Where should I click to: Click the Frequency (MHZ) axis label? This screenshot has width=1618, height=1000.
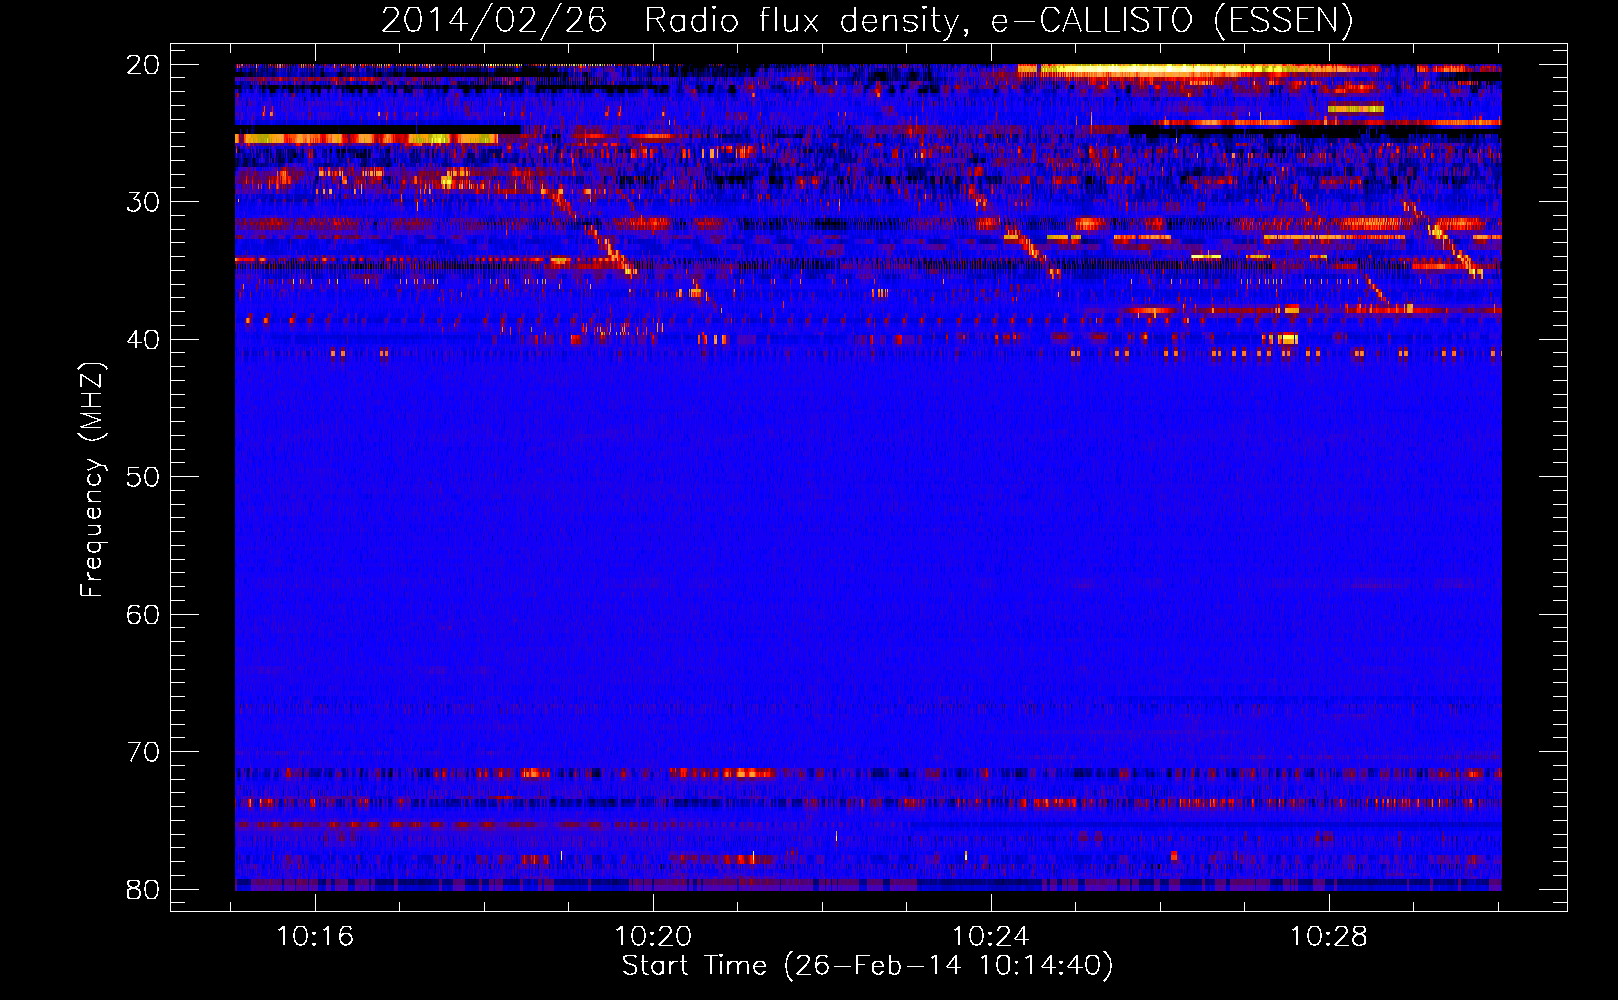point(92,480)
